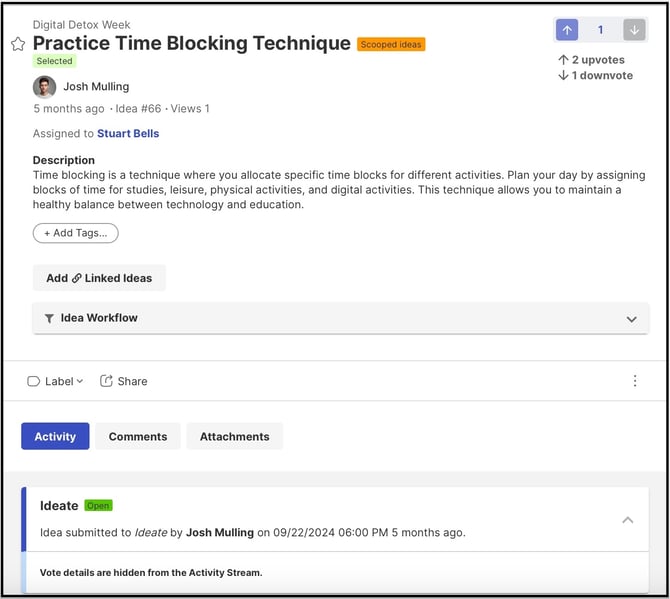Click Josh Mulling's avatar photo
Screen dimensions: 670x599
(x=44, y=87)
